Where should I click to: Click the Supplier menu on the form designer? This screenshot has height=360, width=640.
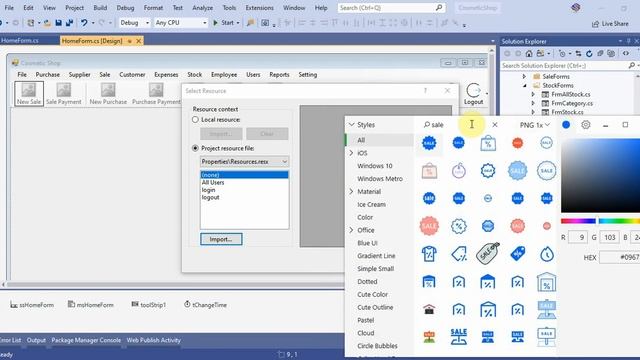[80, 75]
